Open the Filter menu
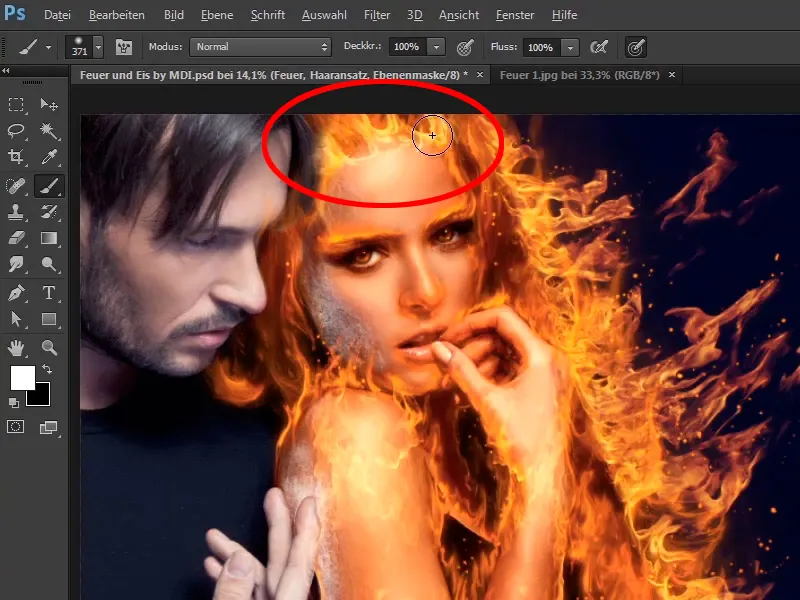 tap(377, 15)
